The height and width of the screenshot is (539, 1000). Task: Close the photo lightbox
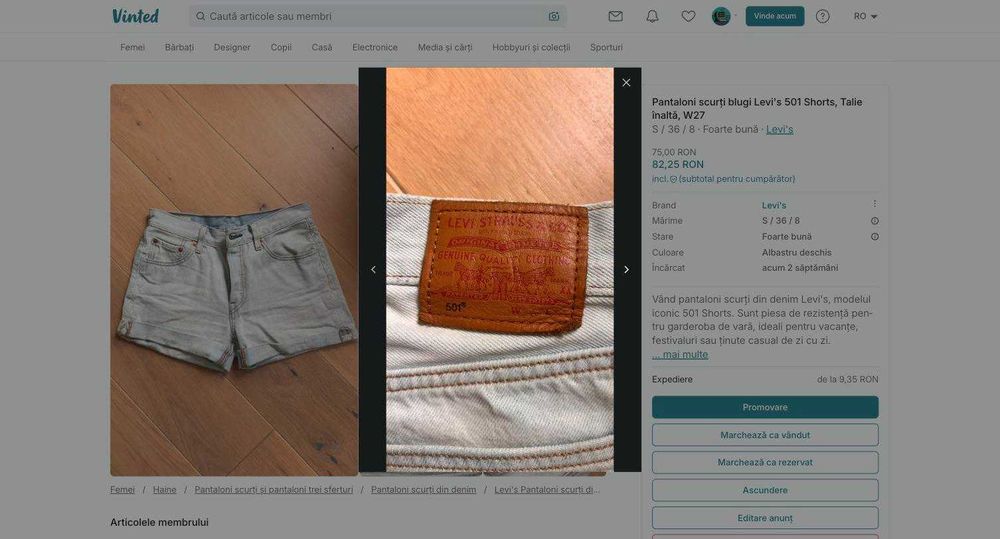click(626, 82)
